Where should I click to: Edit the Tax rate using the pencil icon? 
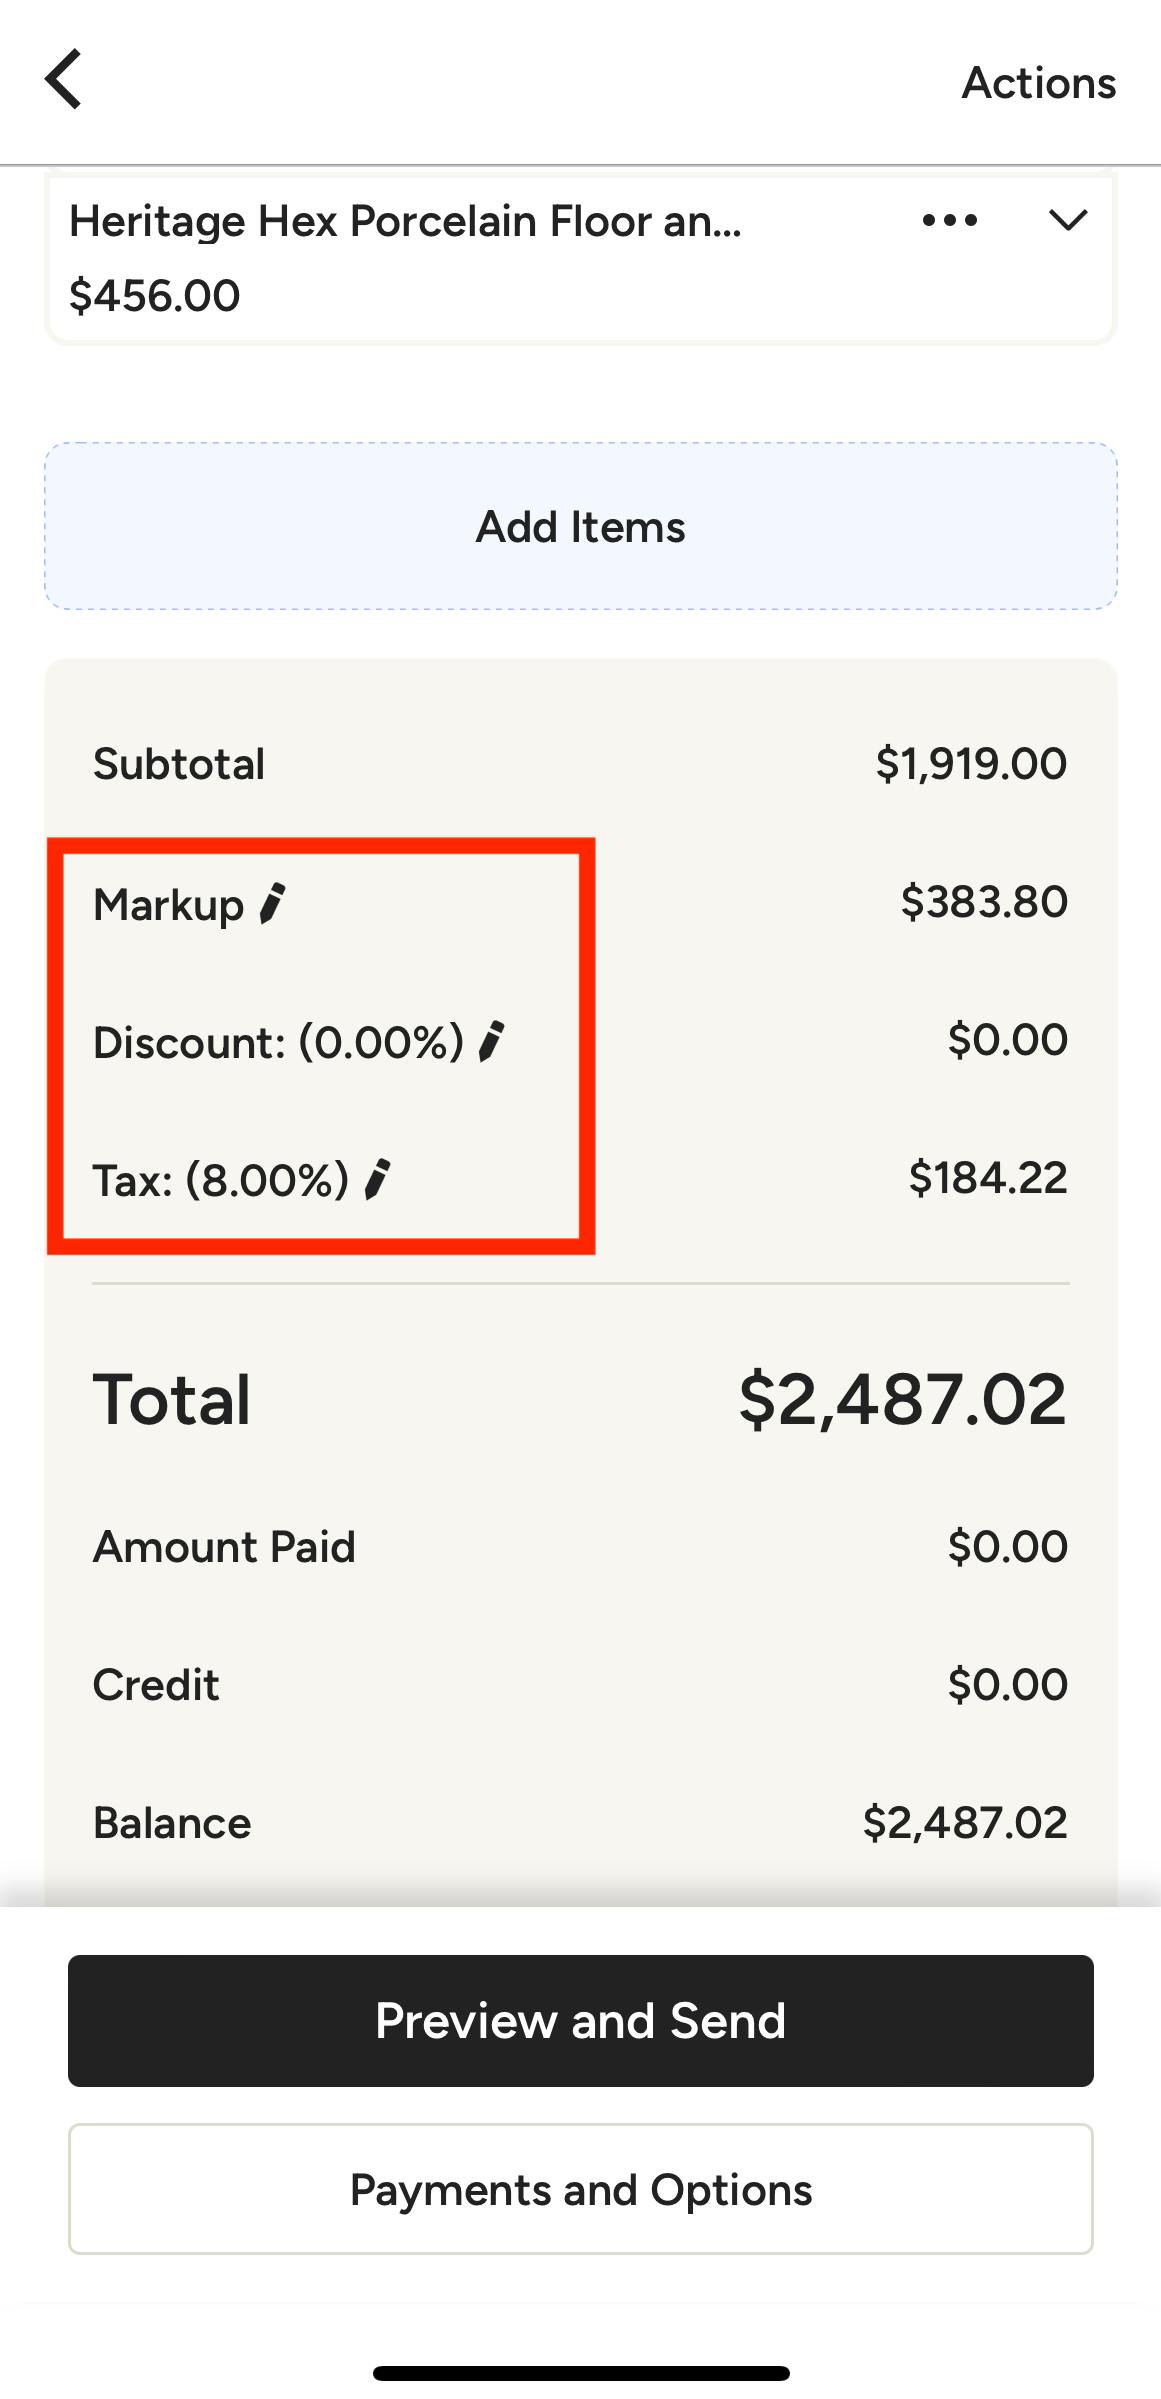(380, 1178)
